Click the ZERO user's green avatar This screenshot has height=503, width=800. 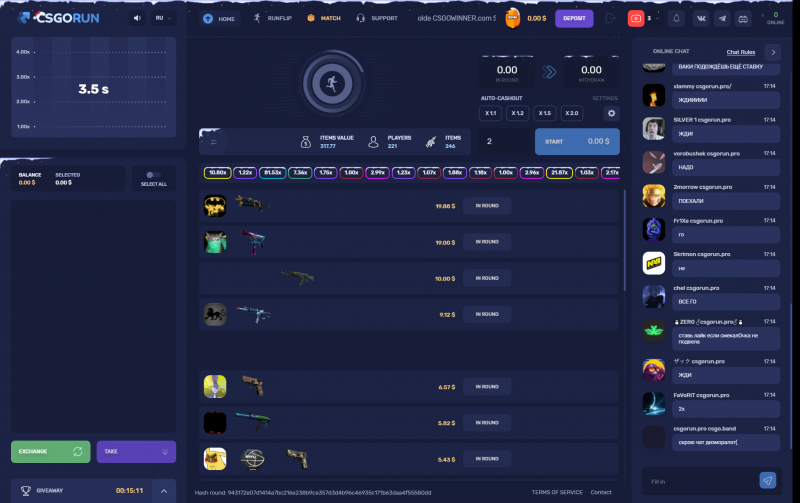(654, 331)
